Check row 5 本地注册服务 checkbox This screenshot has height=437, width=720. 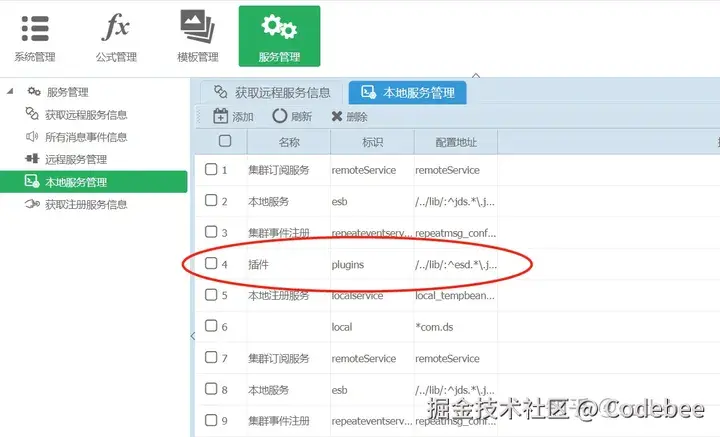(211, 294)
